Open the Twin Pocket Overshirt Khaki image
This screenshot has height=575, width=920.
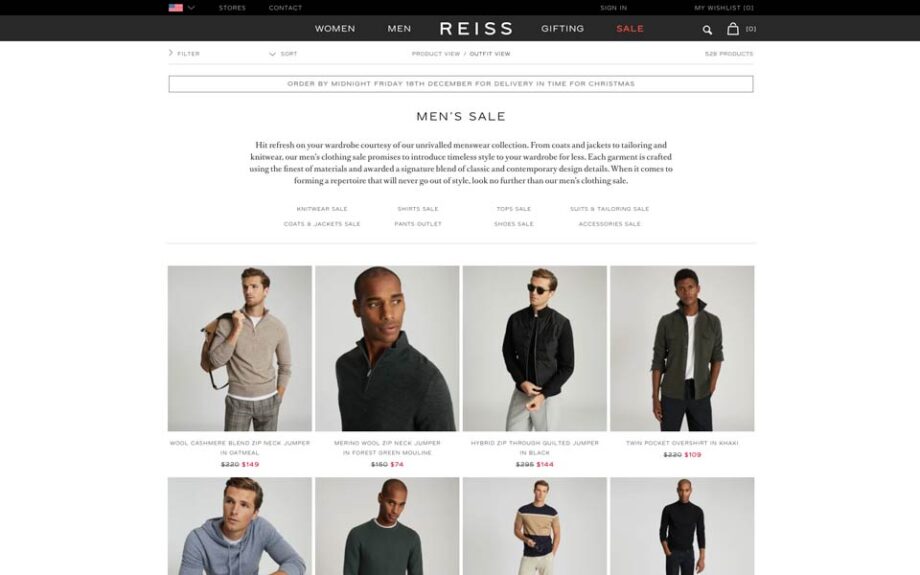click(x=682, y=349)
